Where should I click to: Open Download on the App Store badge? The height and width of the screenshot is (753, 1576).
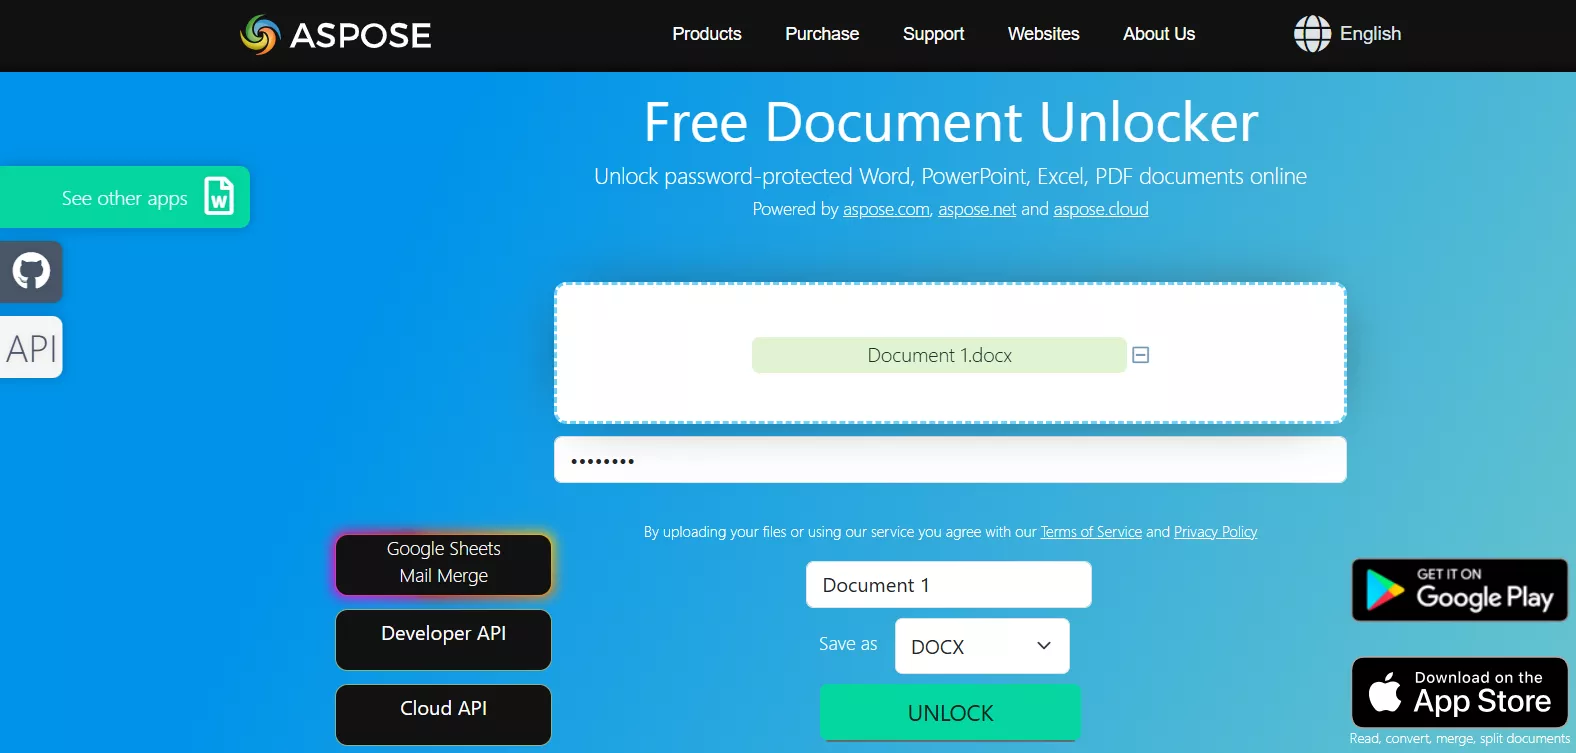(1459, 692)
